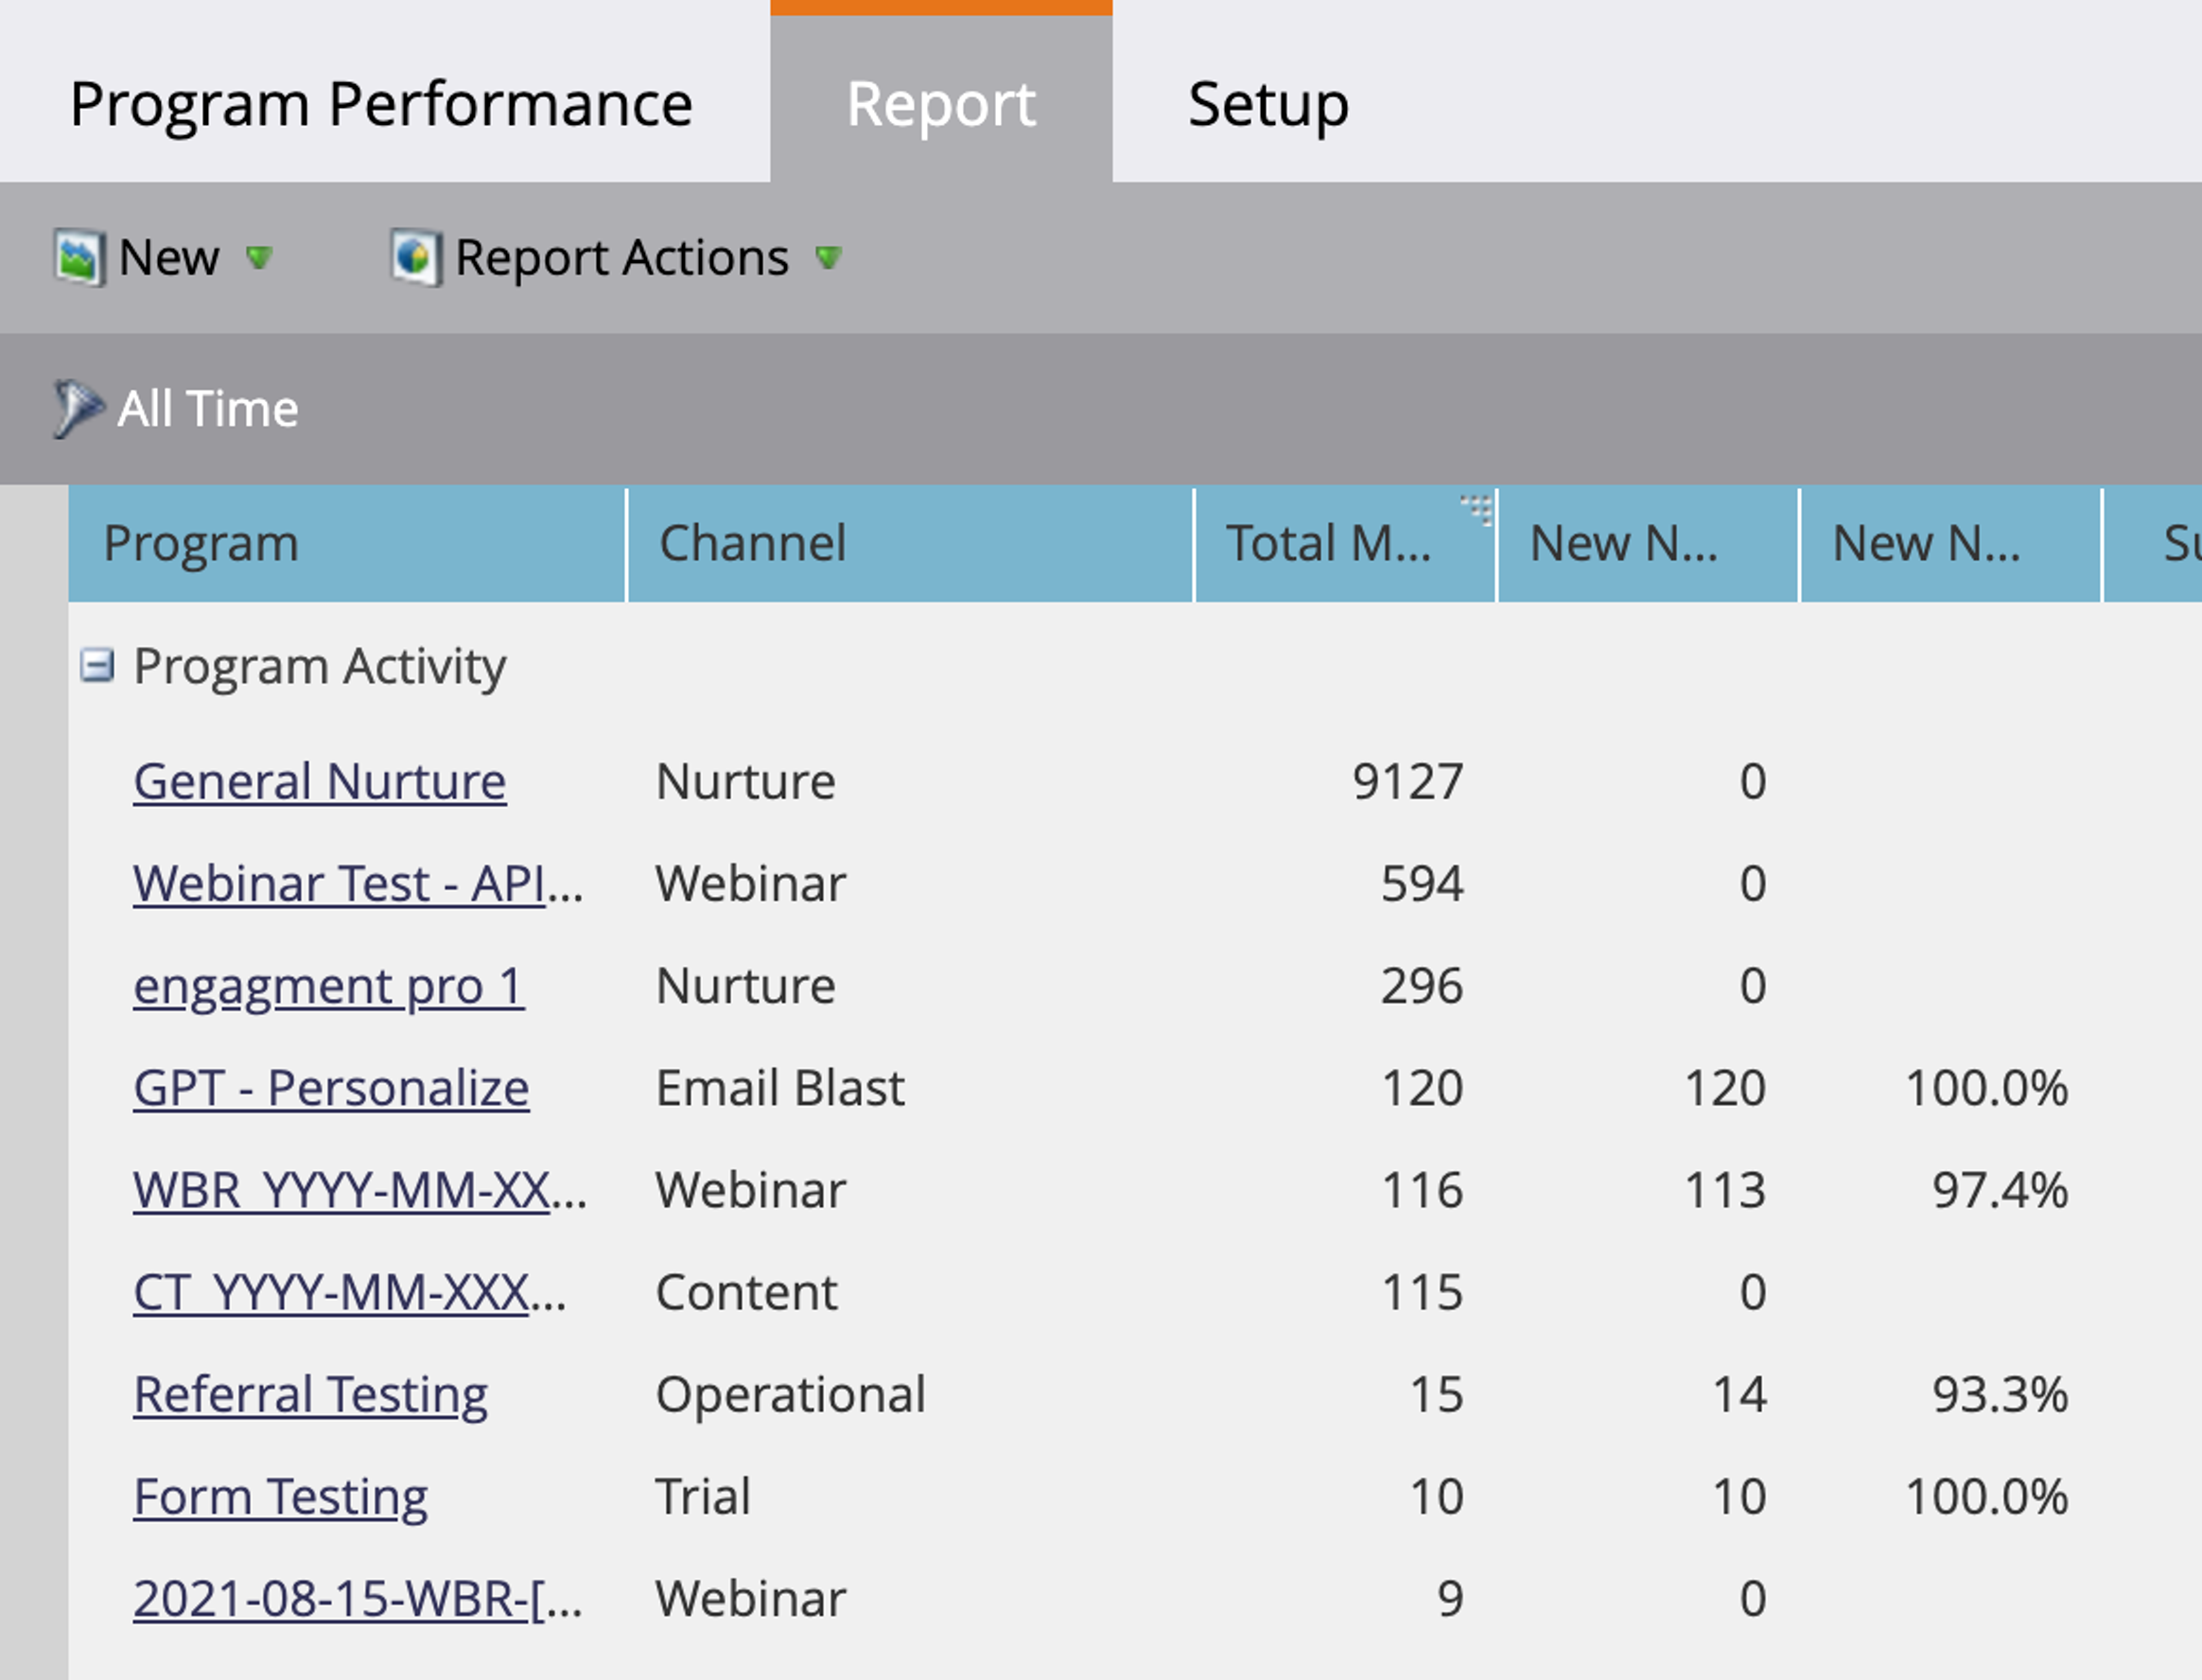
Task: Sort by the Channel column header
Action: click(752, 543)
